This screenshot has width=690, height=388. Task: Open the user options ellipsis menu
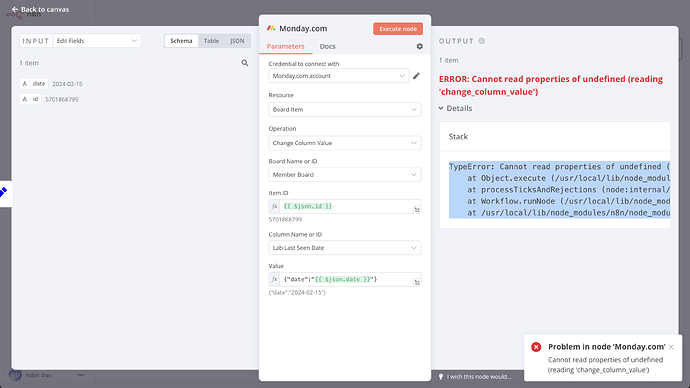pyautogui.click(x=81, y=375)
